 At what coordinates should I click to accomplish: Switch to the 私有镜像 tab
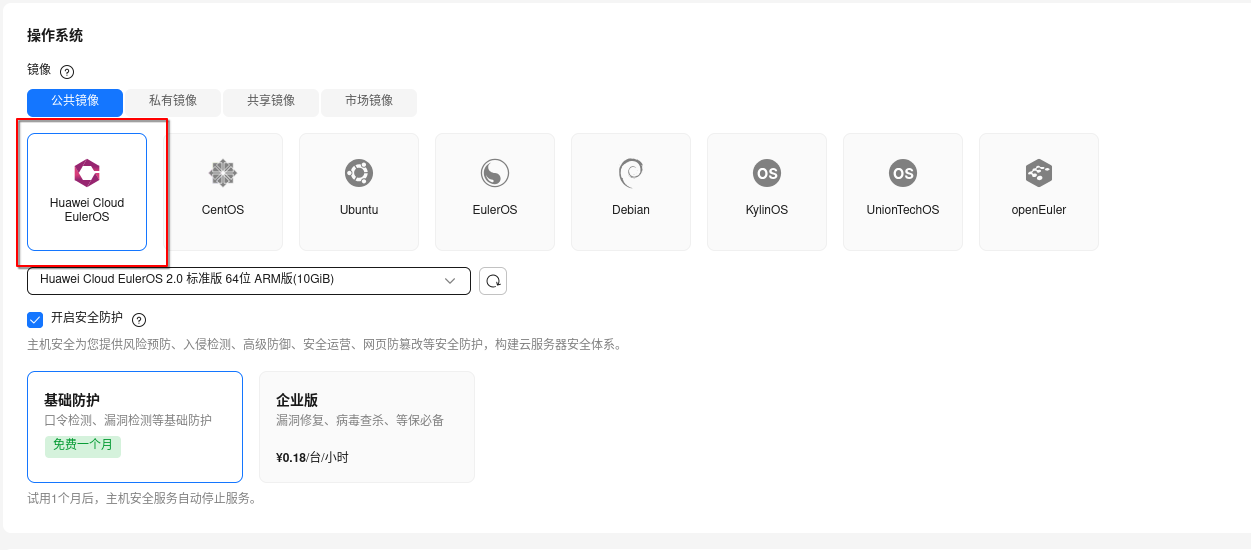coord(173,102)
